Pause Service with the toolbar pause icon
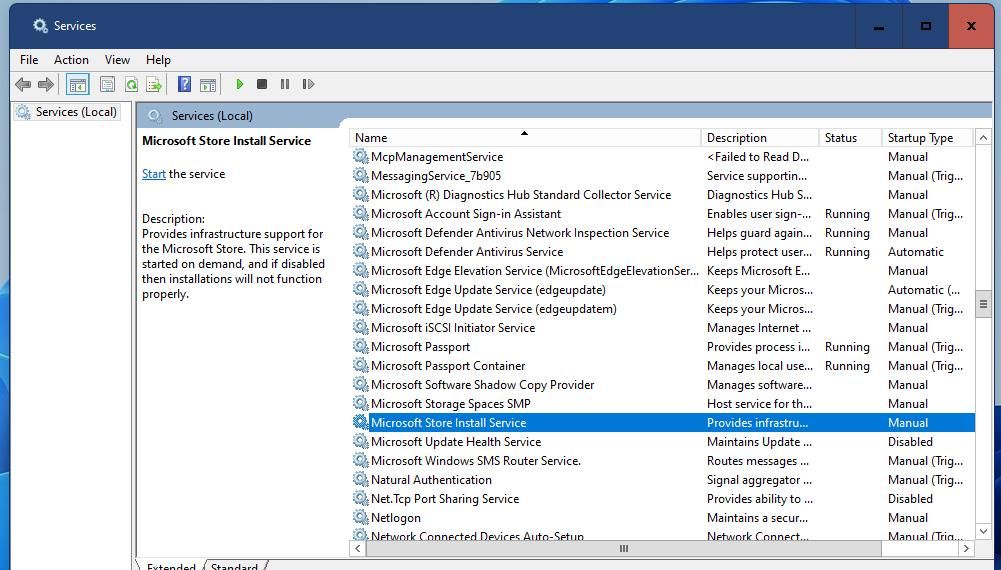1001x570 pixels. (285, 84)
